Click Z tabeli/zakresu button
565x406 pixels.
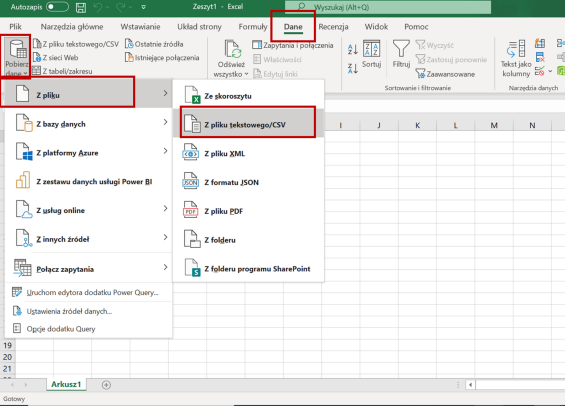tap(62, 71)
